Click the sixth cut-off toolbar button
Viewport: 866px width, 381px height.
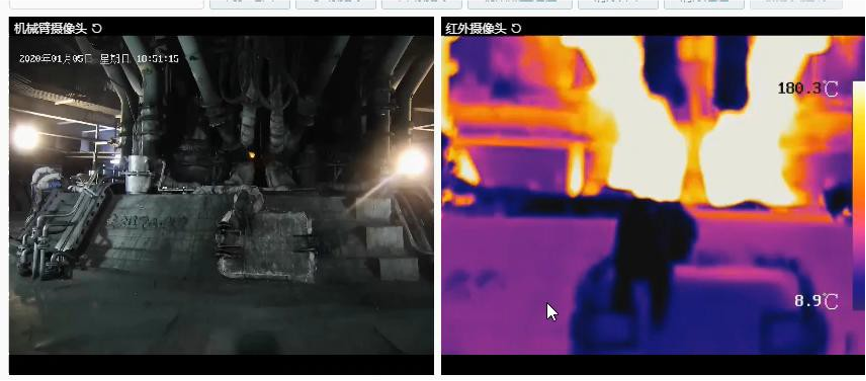click(x=704, y=4)
